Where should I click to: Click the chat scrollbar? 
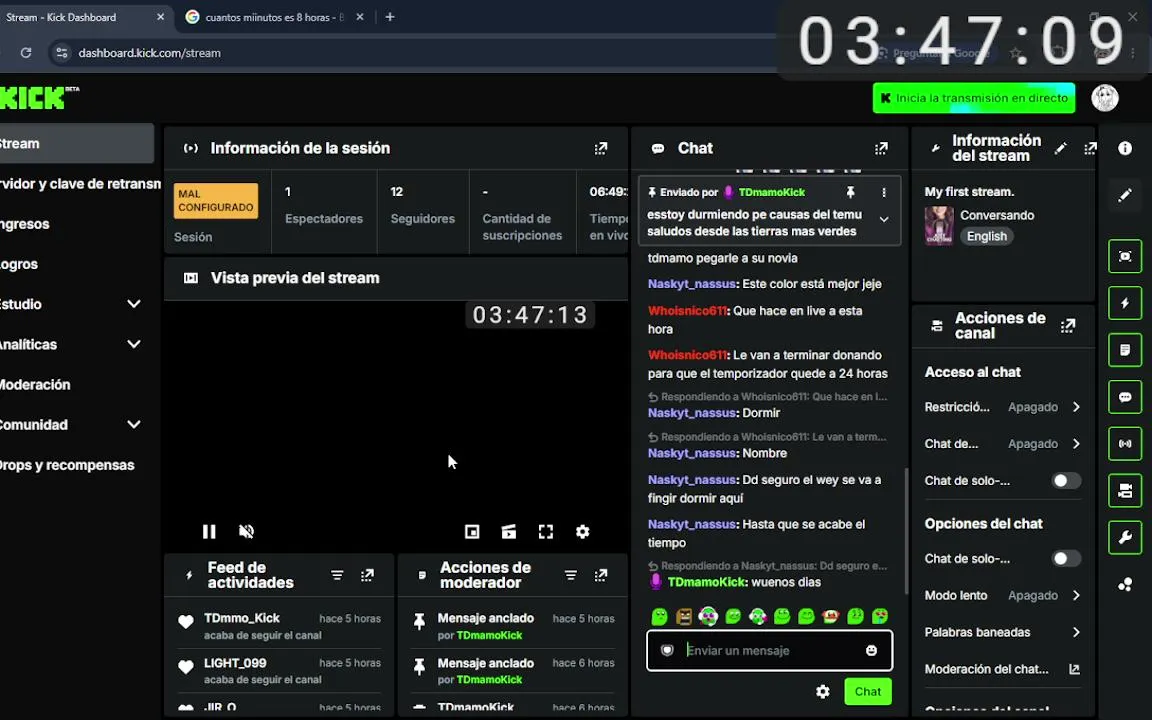(907, 530)
